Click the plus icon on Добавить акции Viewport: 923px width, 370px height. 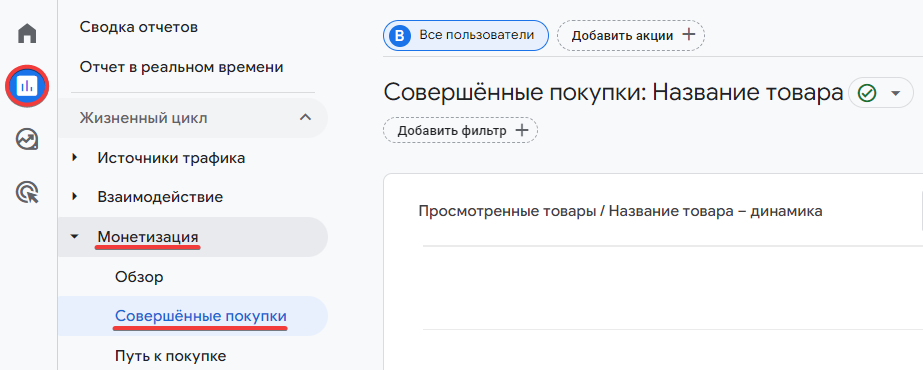tap(688, 35)
